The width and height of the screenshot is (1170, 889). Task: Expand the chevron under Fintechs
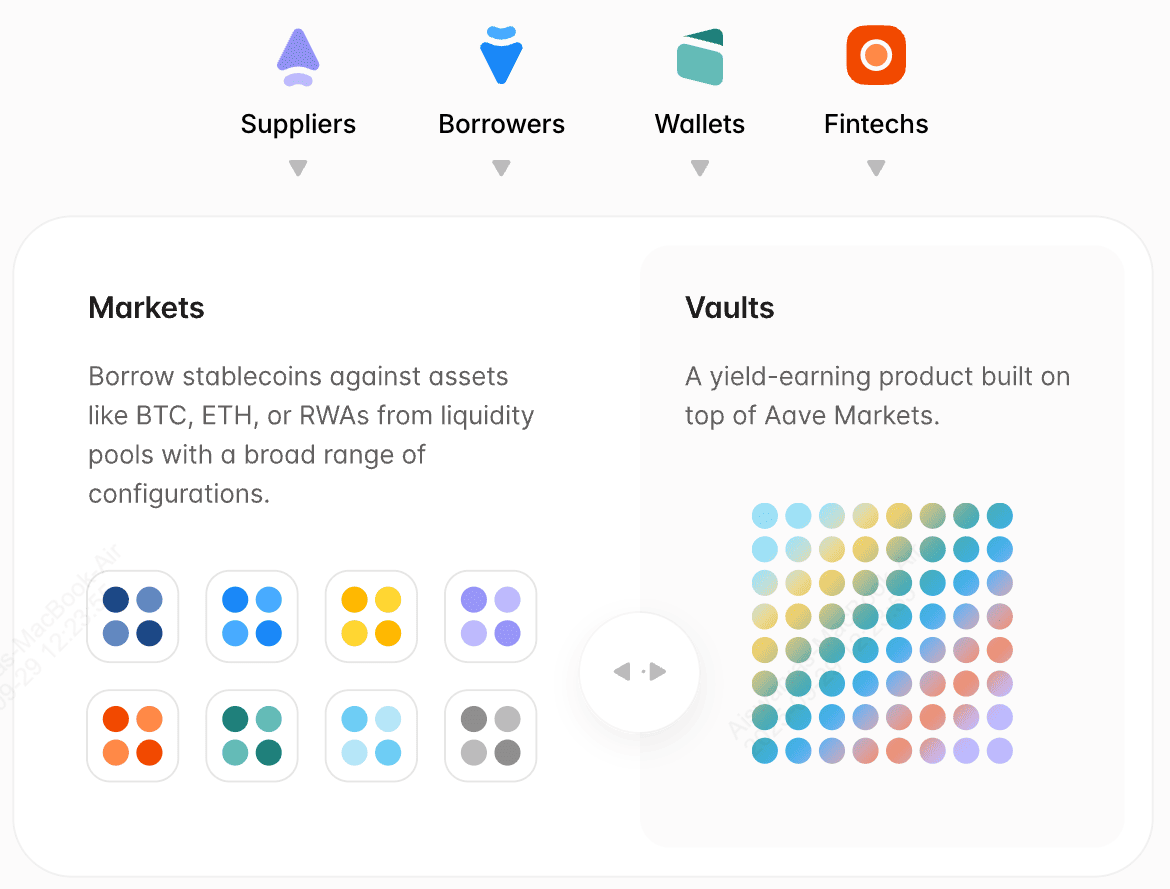click(x=875, y=169)
